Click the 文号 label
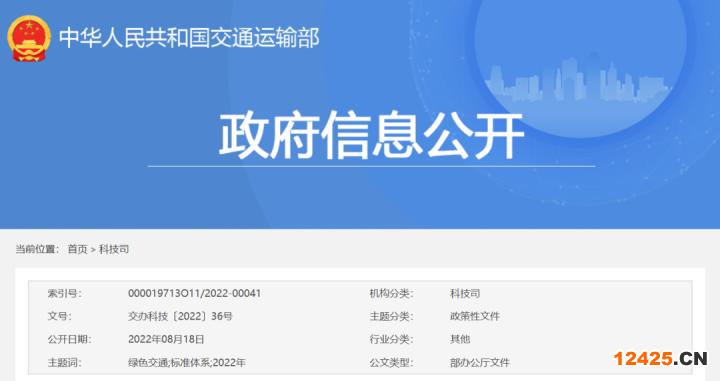720x381 pixels. pyautogui.click(x=59, y=316)
